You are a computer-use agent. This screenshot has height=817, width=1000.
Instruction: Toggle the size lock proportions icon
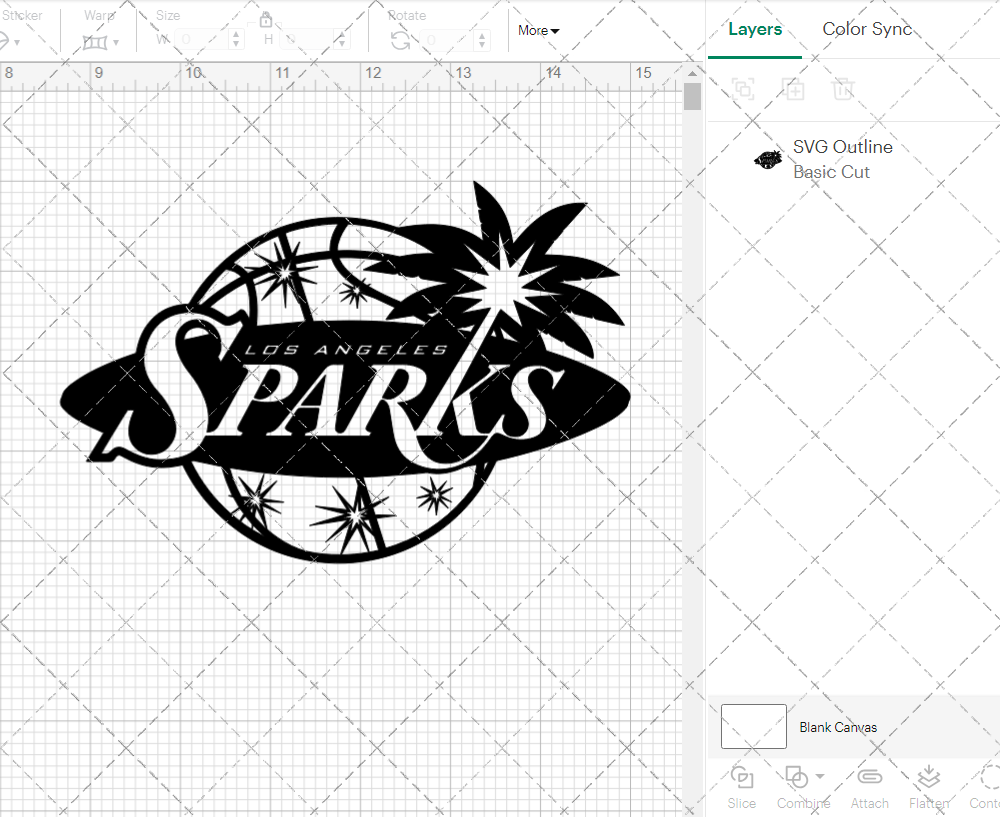click(x=266, y=19)
